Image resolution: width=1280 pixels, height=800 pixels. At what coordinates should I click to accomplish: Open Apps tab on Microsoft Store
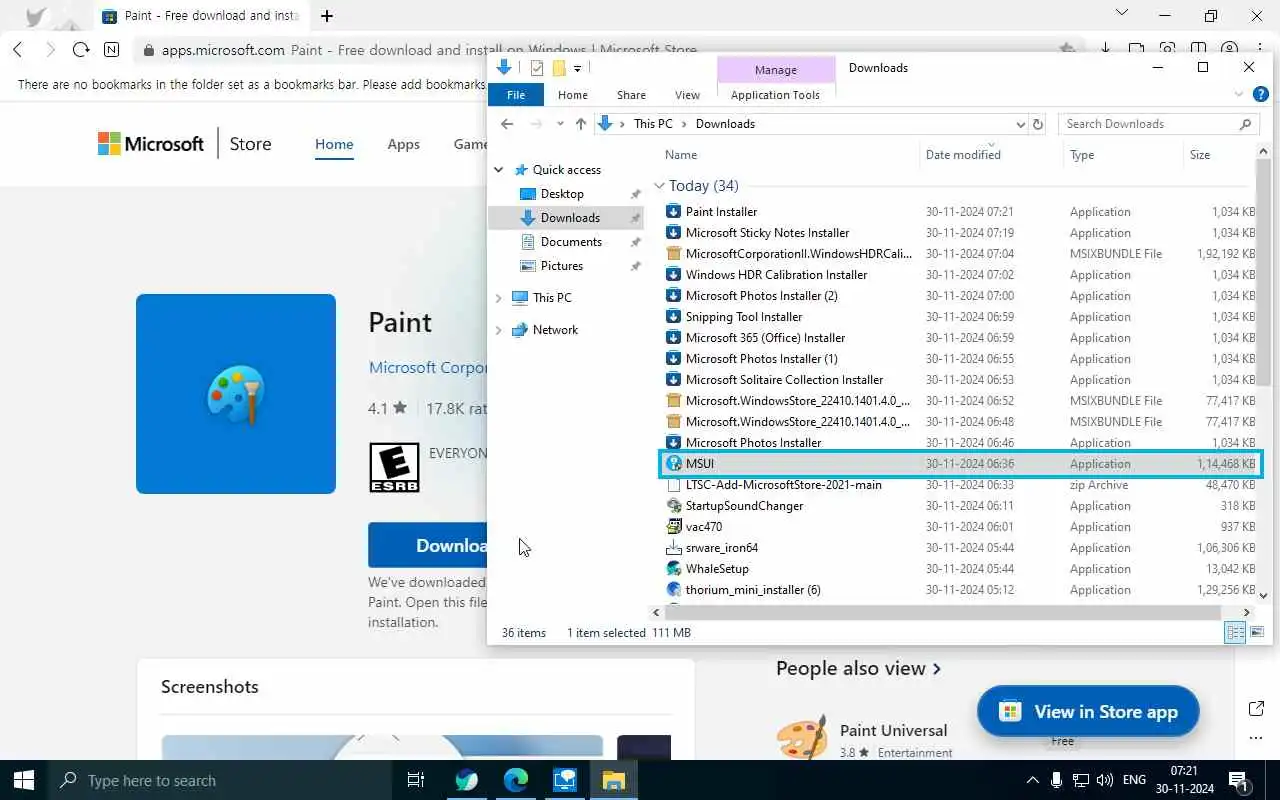pyautogui.click(x=403, y=144)
